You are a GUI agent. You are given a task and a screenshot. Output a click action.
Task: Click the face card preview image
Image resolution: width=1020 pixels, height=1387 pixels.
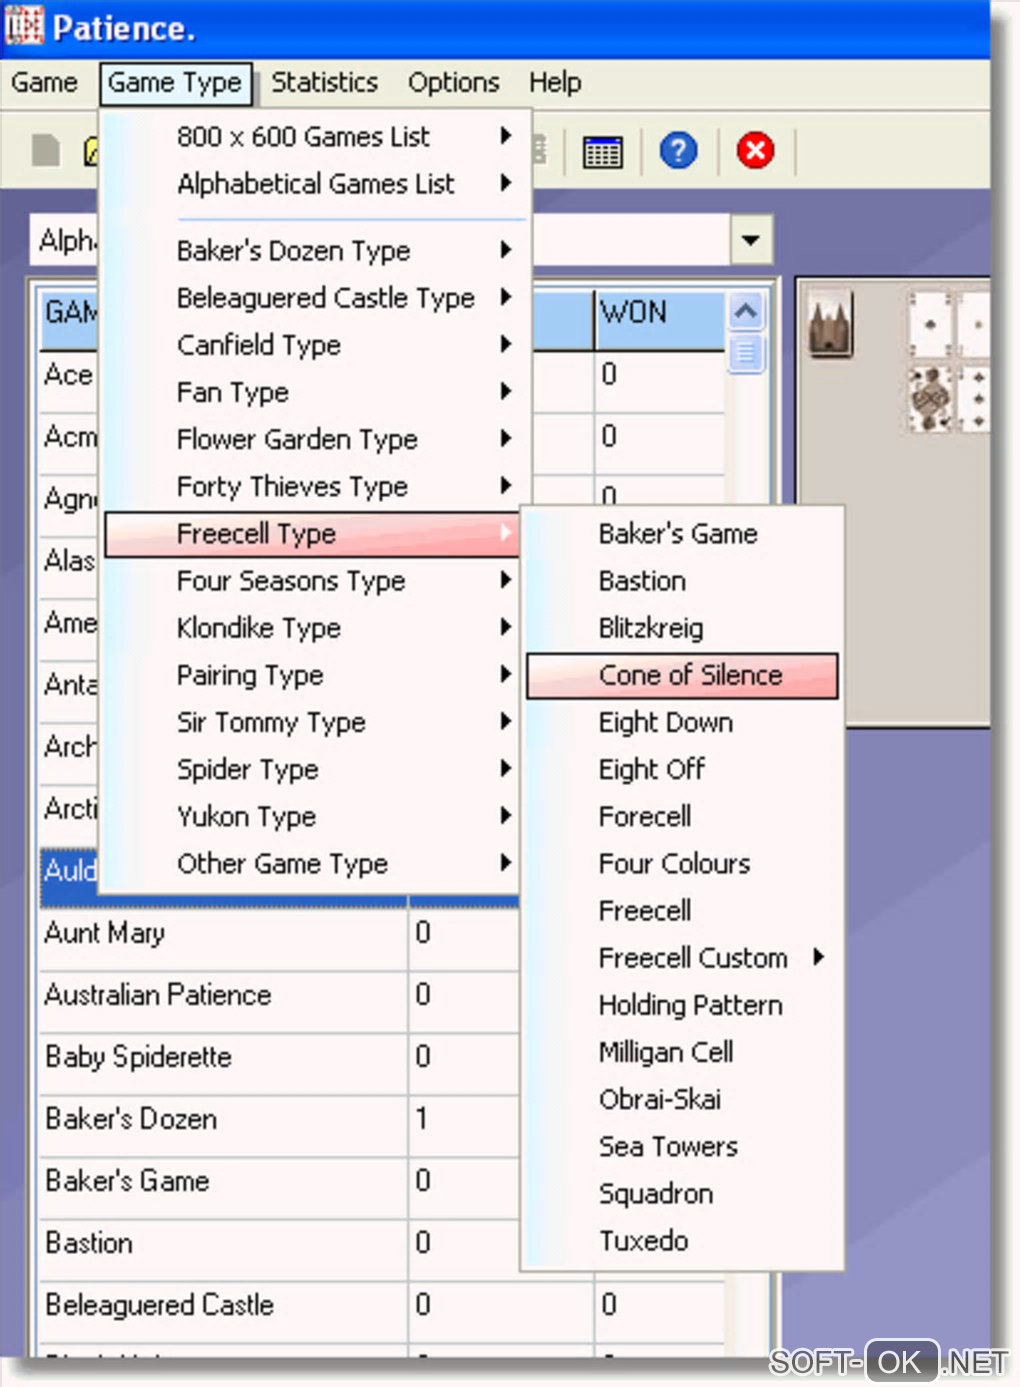click(930, 399)
